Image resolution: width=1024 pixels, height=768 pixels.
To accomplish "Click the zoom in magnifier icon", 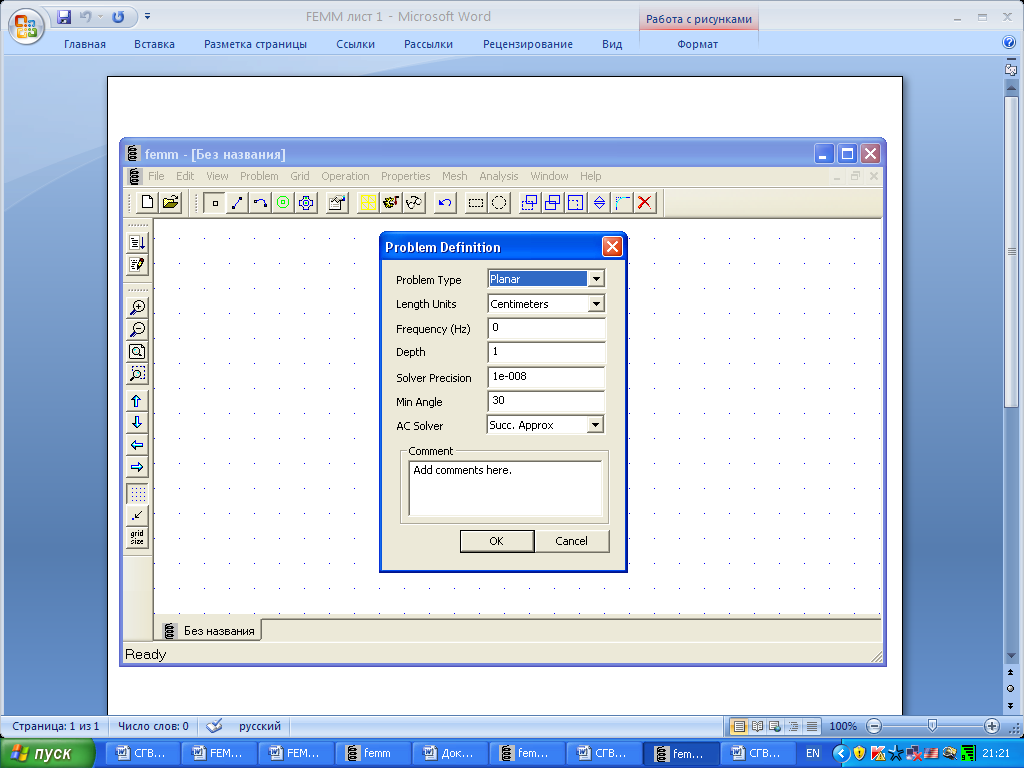I will 137,307.
